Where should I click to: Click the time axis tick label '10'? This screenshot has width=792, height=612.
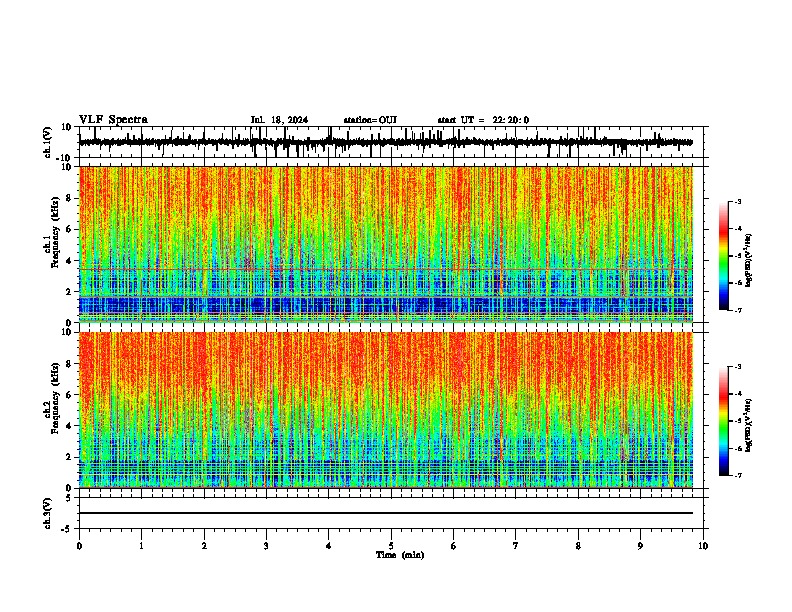(703, 546)
